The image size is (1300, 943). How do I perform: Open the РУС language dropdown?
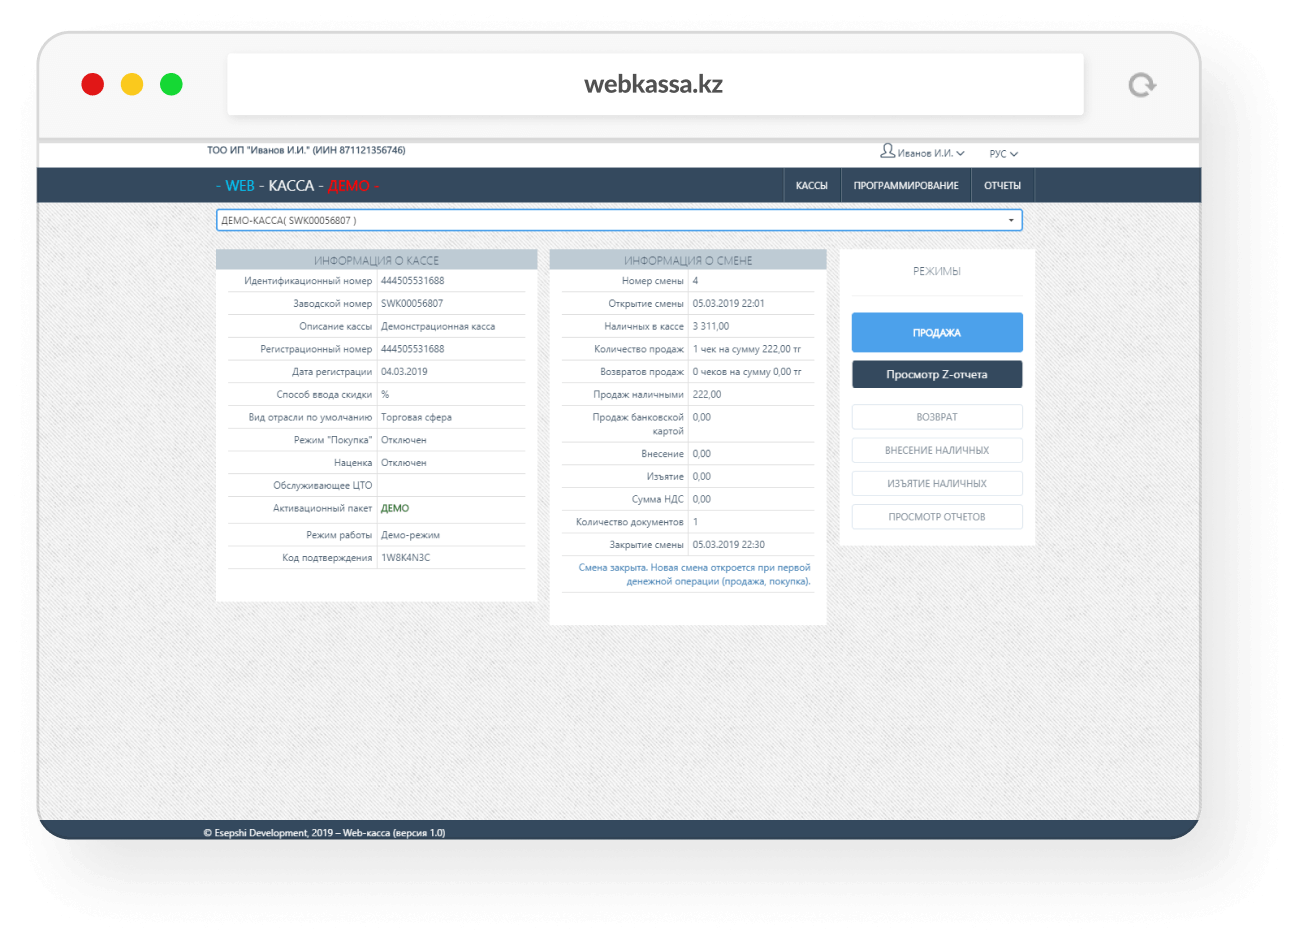tap(1003, 154)
